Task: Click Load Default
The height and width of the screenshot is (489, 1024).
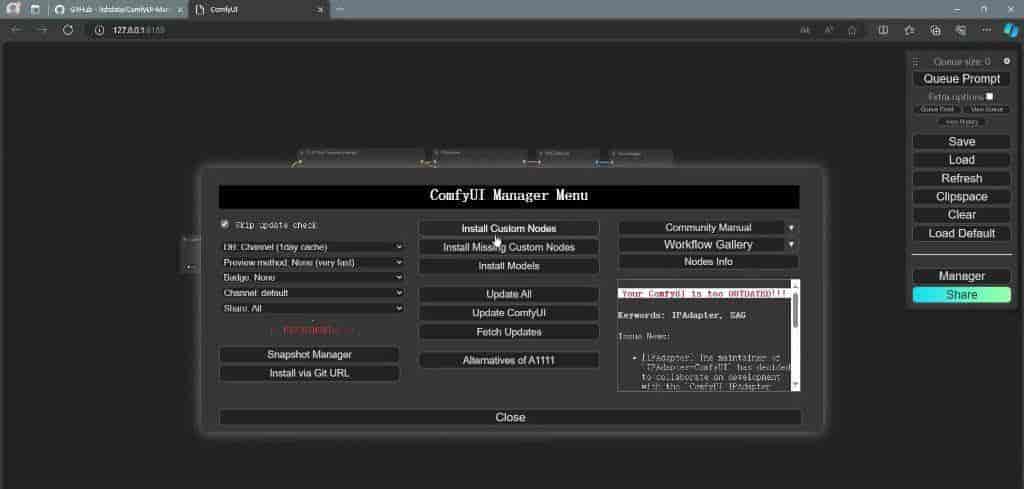Action: click(961, 233)
